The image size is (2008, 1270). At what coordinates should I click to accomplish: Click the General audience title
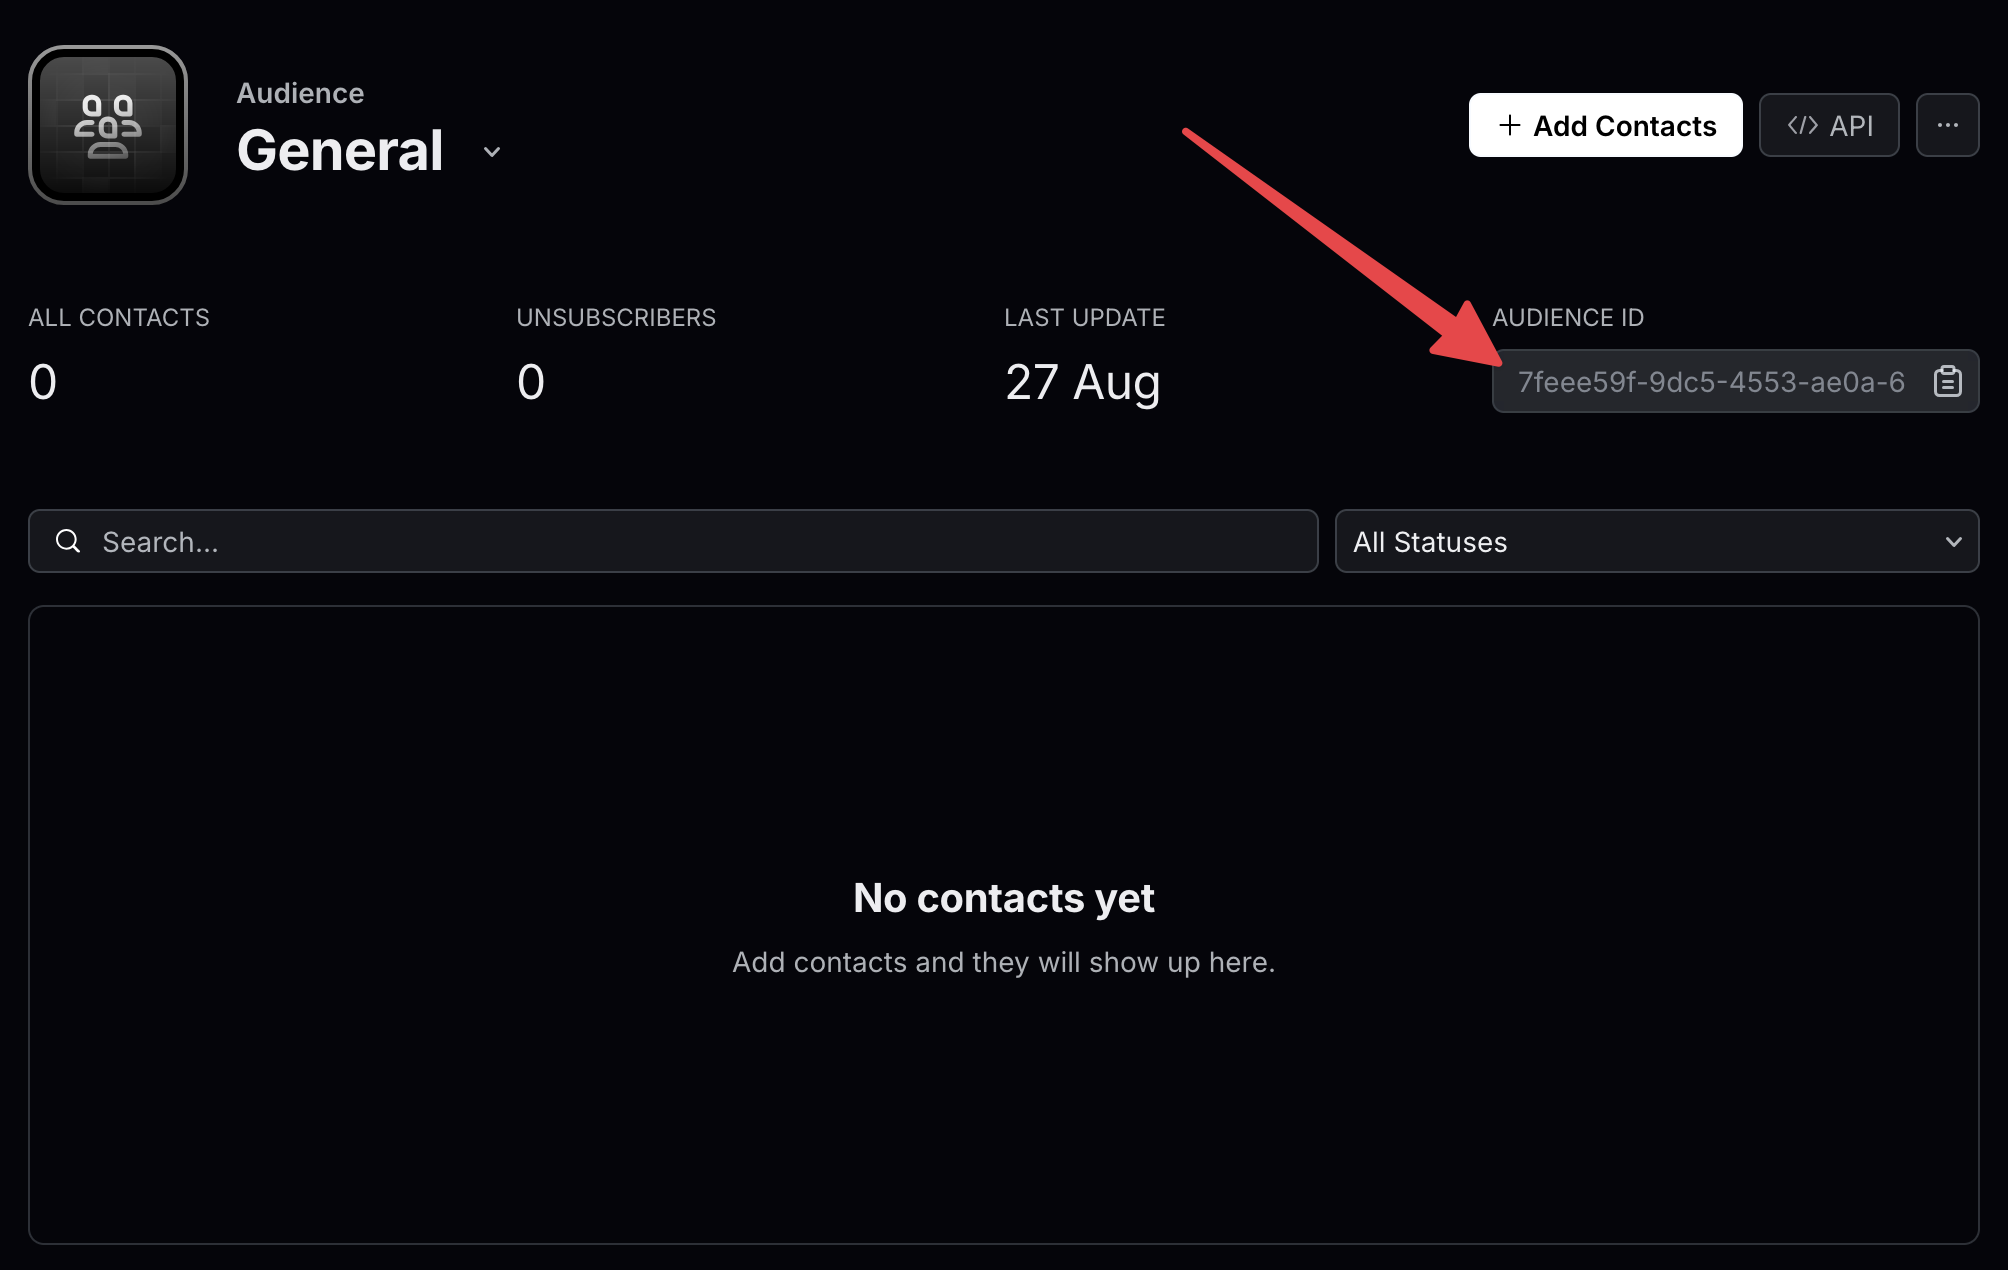(x=340, y=151)
